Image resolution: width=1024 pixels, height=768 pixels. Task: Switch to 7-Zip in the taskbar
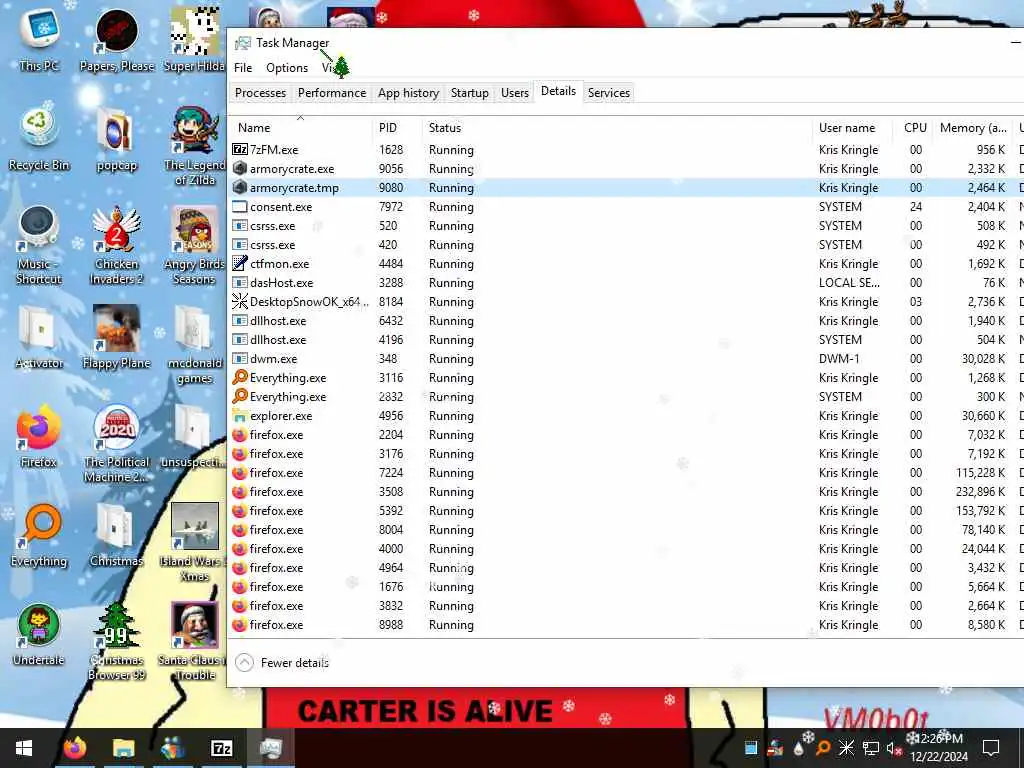221,748
